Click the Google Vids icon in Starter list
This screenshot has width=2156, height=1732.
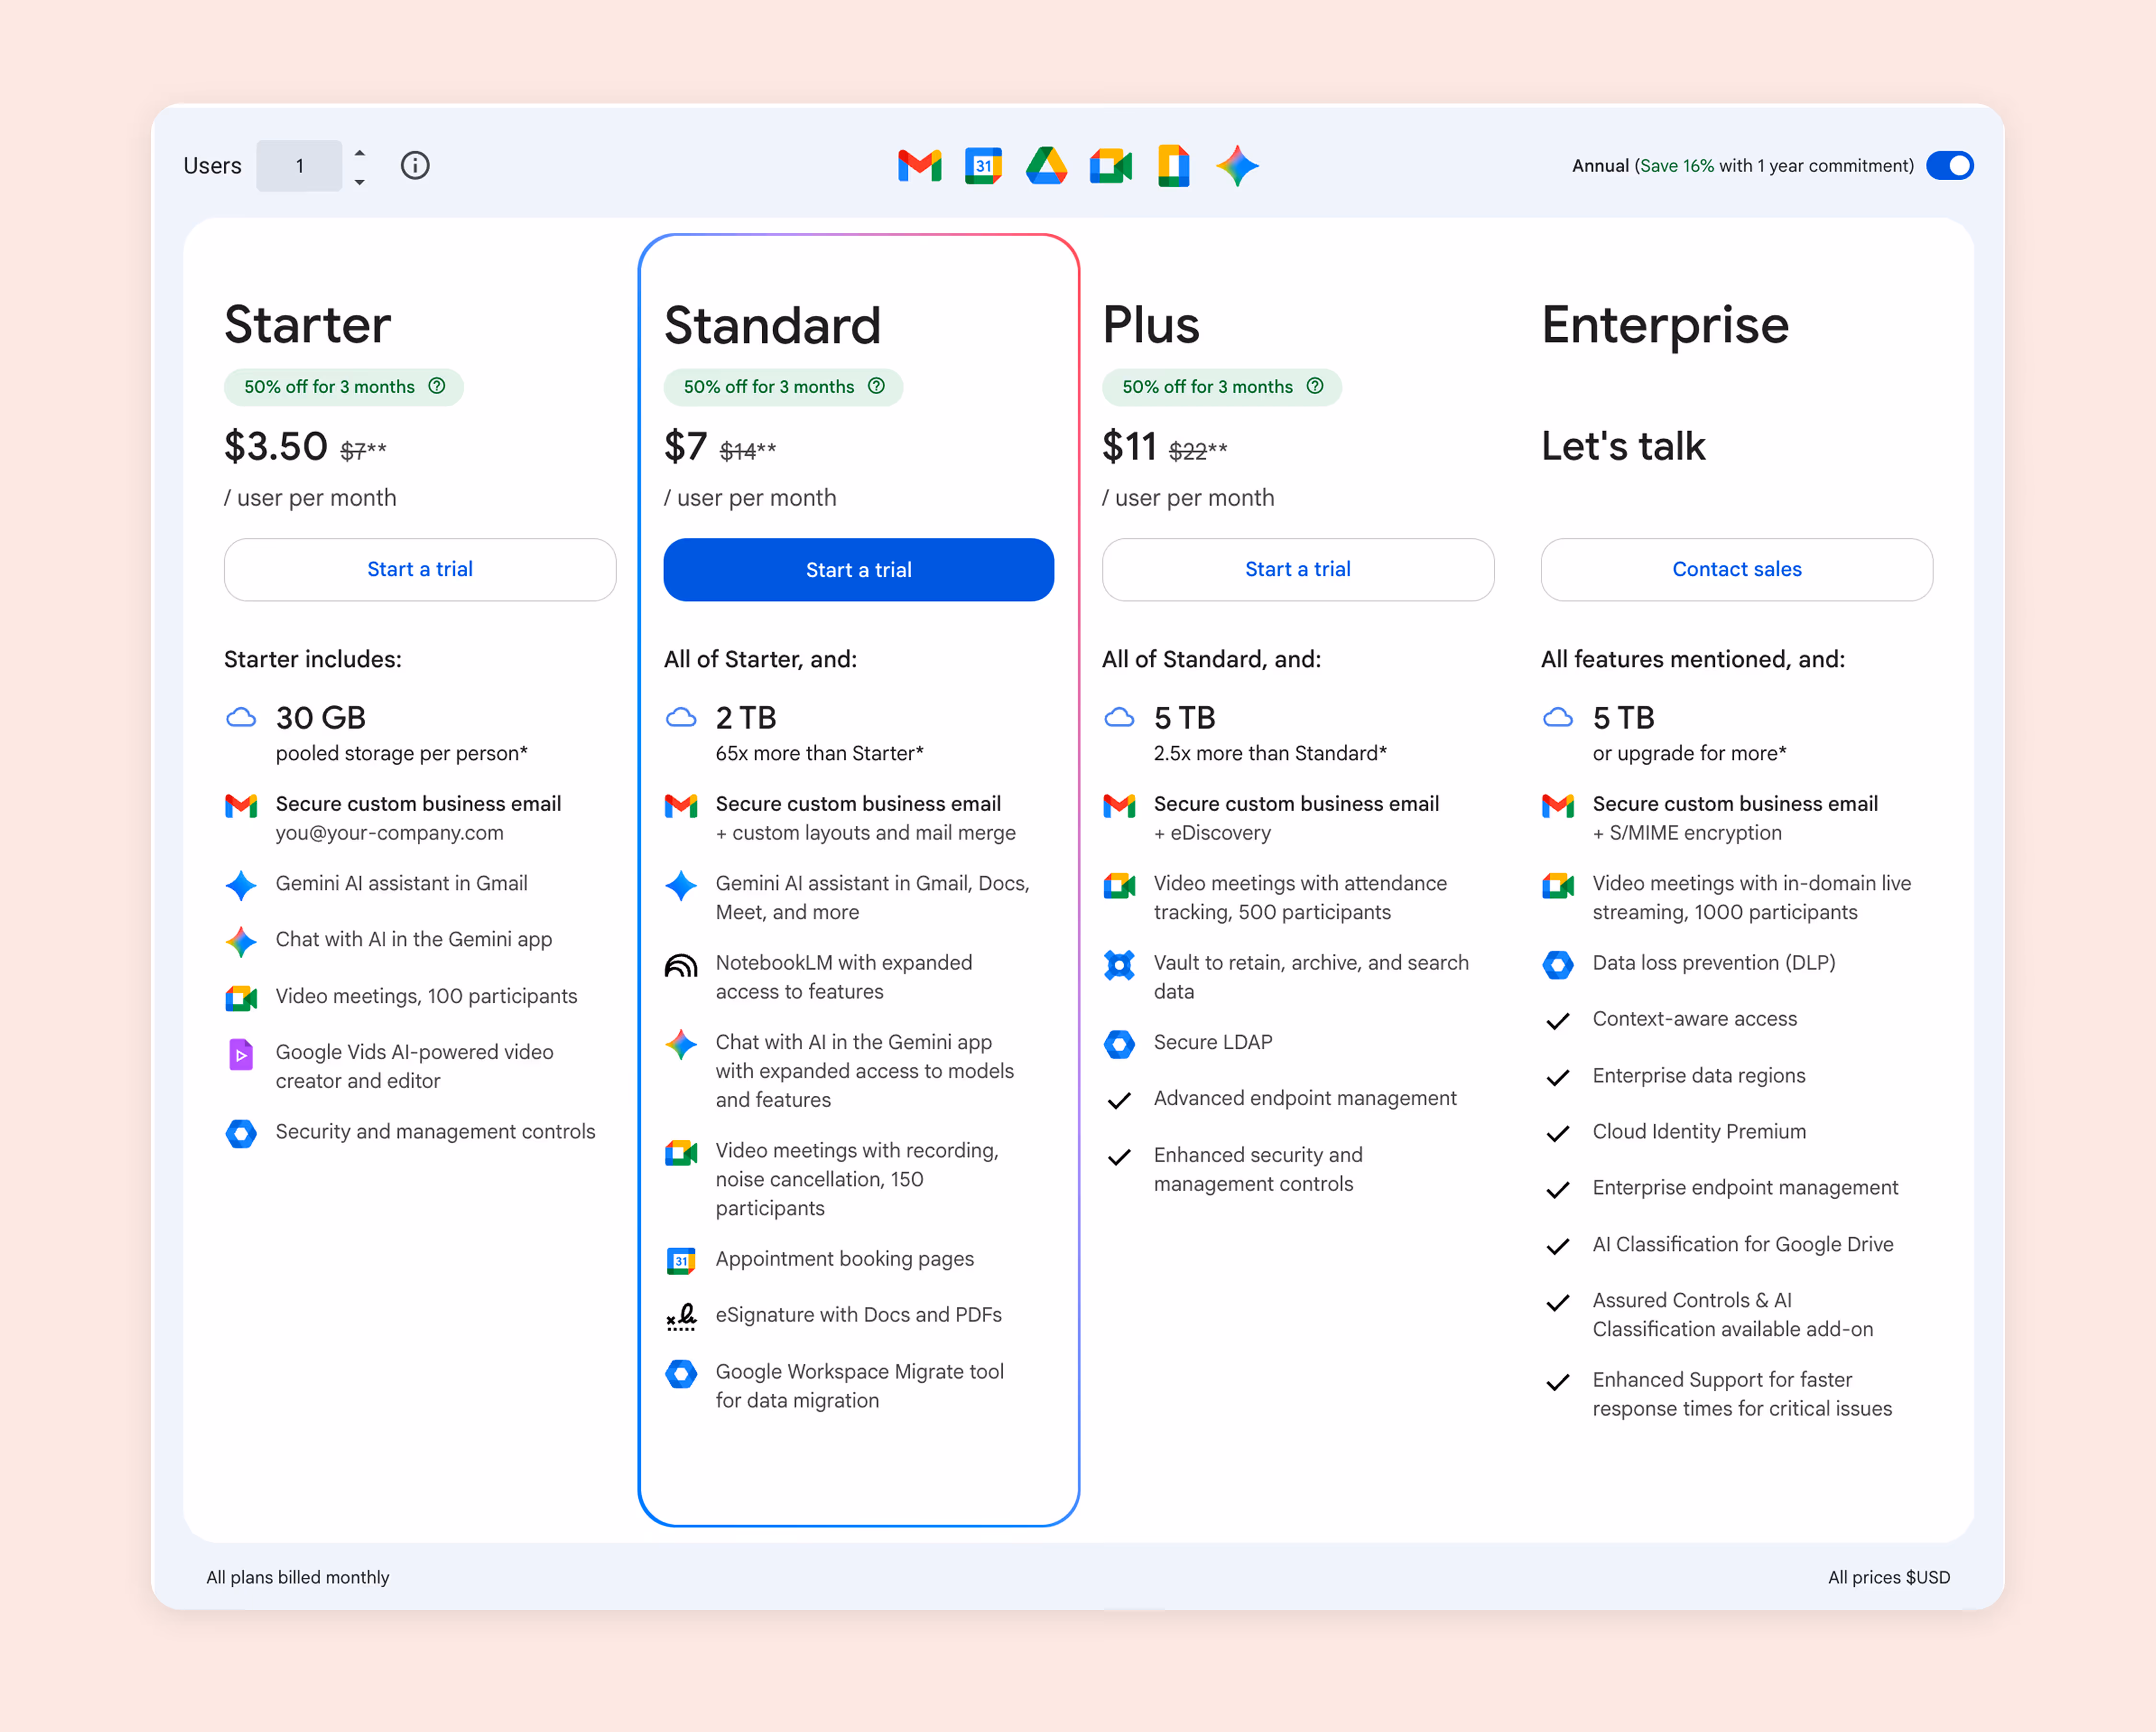241,1054
